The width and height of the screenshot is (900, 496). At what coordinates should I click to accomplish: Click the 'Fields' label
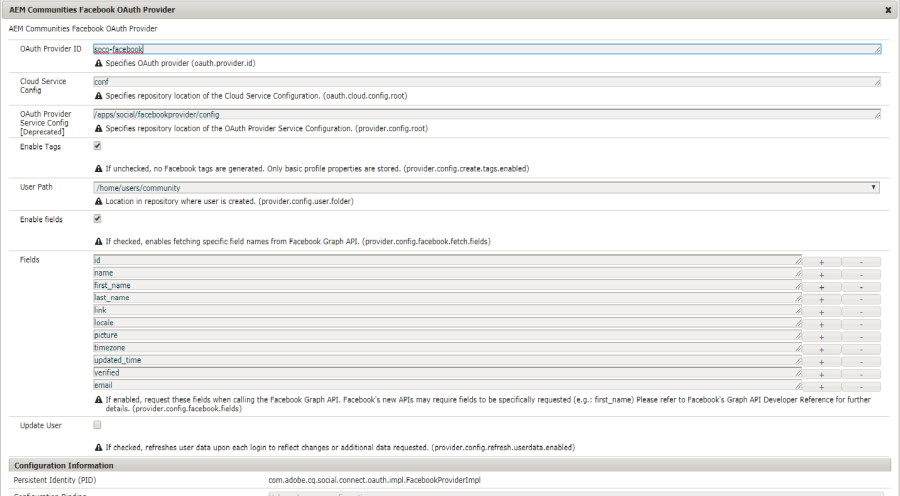tap(30, 260)
